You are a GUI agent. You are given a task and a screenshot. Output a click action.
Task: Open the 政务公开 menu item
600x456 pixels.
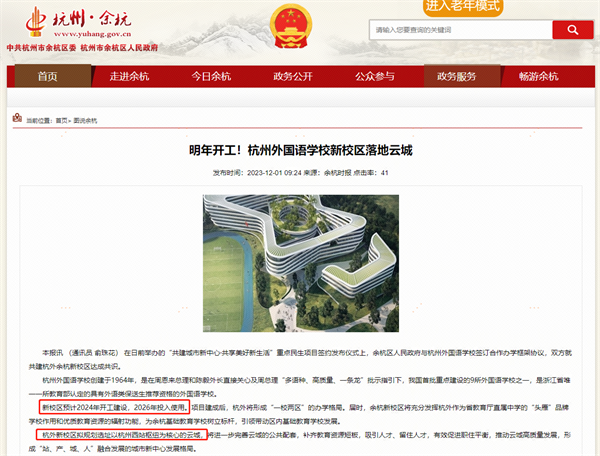click(293, 76)
